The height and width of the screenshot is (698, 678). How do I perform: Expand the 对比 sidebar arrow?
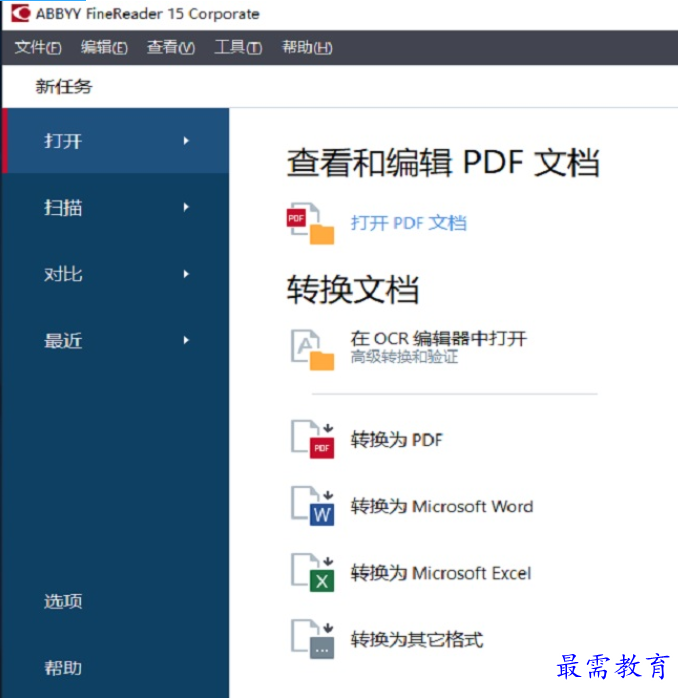pyautogui.click(x=186, y=274)
